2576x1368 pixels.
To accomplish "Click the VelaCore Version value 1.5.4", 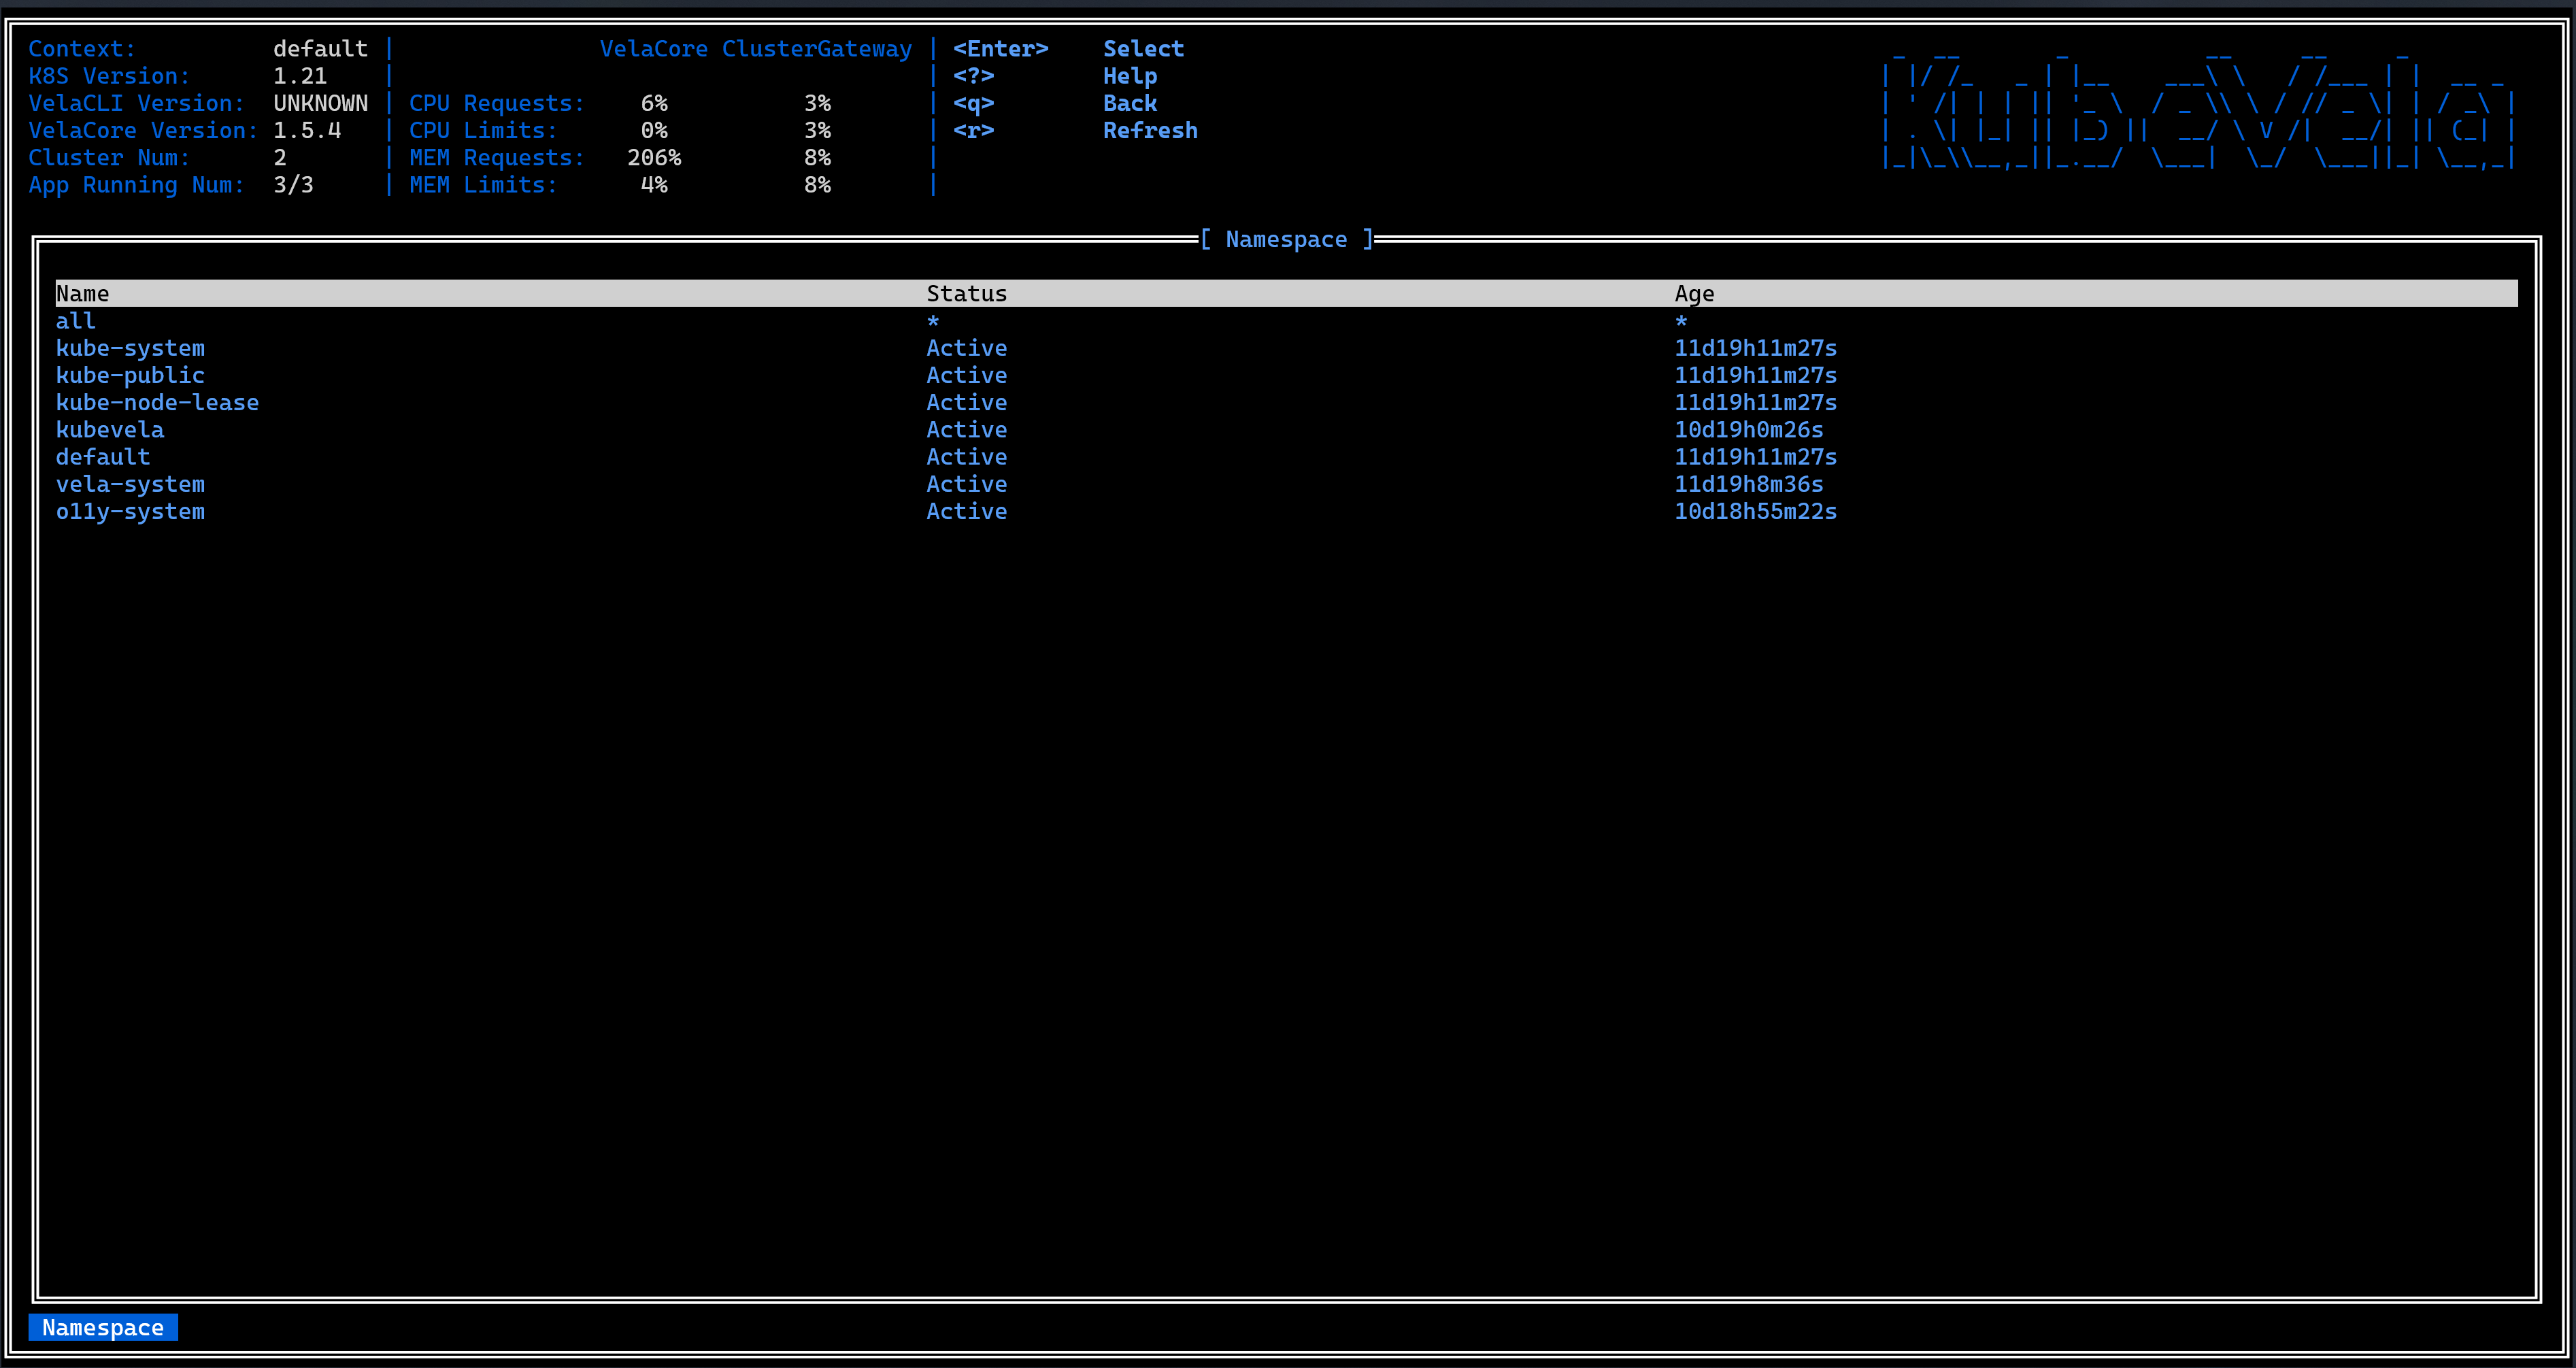I will point(307,130).
